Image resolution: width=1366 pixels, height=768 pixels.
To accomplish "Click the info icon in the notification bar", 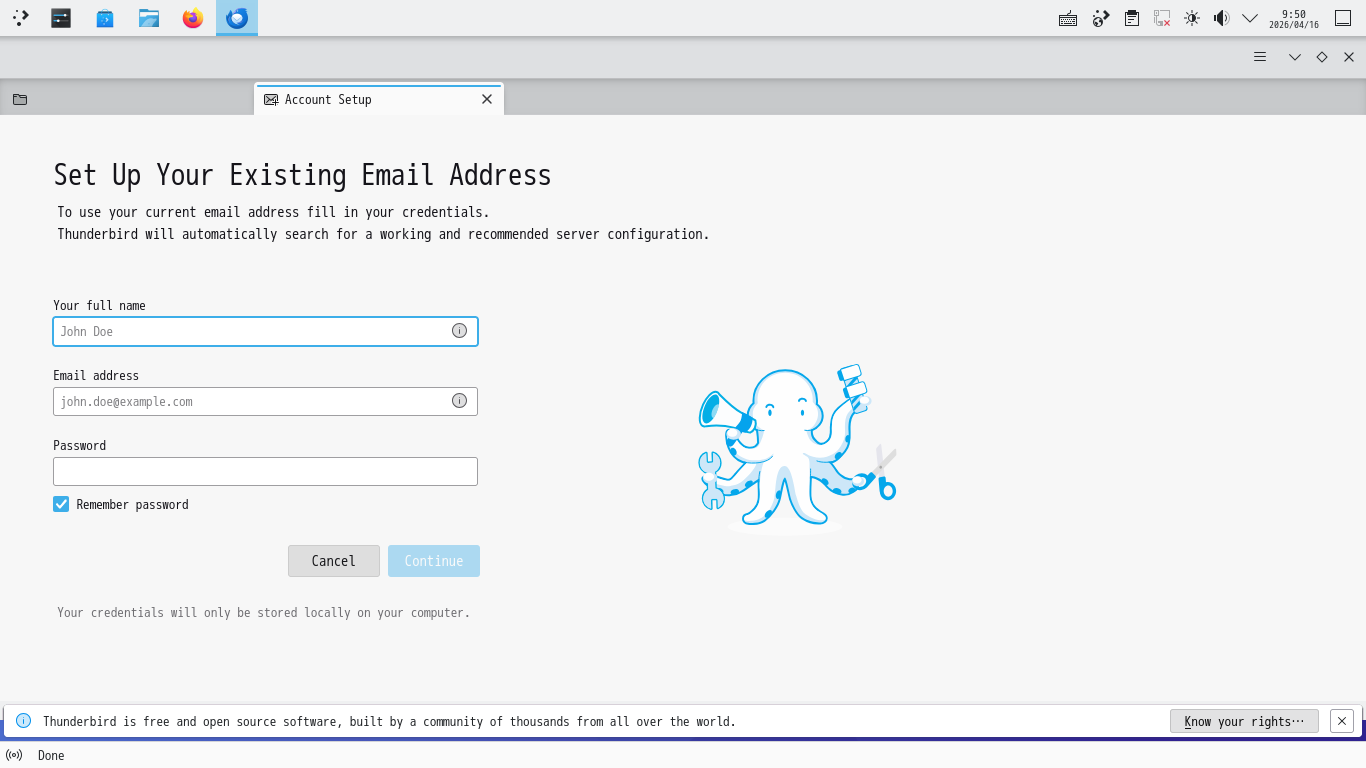I will pyautogui.click(x=24, y=721).
